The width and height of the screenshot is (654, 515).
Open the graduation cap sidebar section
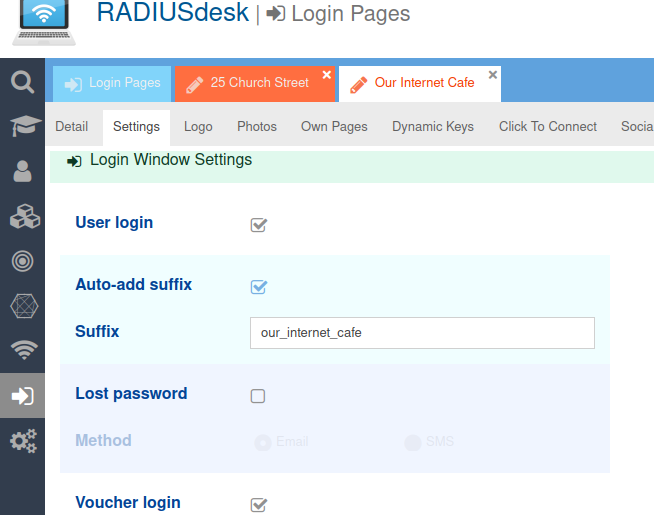pos(22,126)
